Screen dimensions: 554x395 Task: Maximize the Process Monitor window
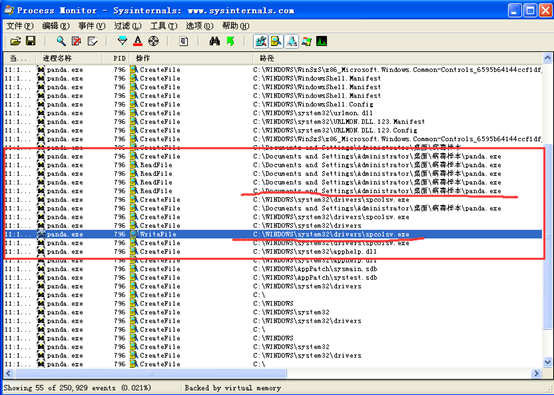click(530, 11)
